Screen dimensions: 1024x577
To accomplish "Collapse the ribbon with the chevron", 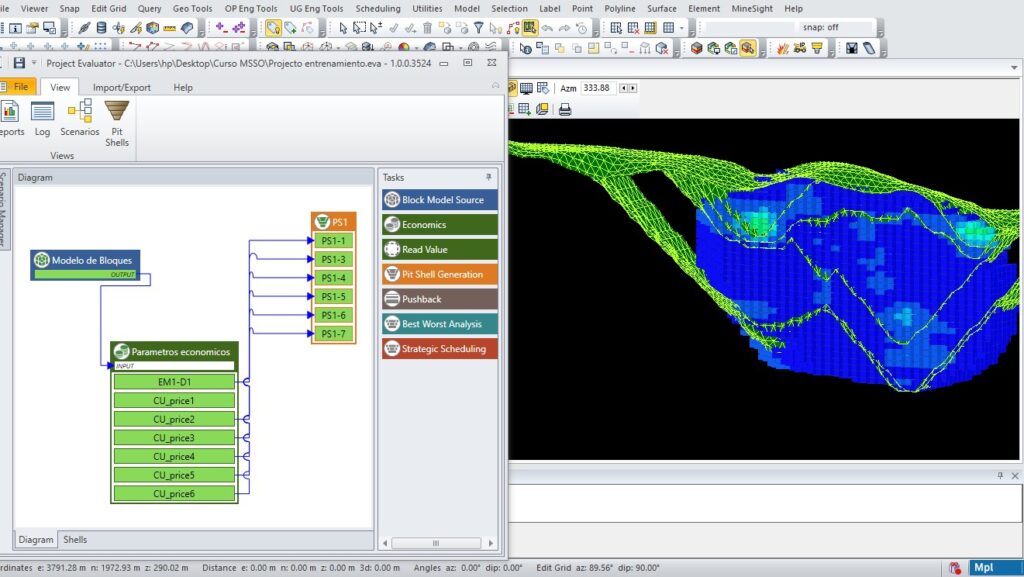I will pyautogui.click(x=496, y=86).
